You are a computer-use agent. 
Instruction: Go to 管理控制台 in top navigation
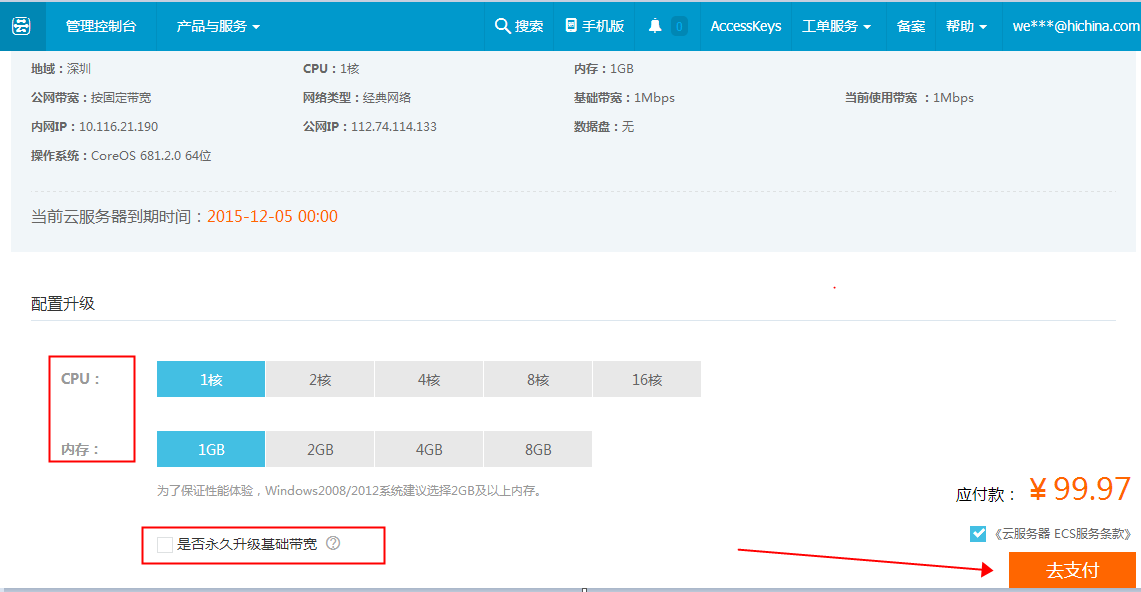101,26
